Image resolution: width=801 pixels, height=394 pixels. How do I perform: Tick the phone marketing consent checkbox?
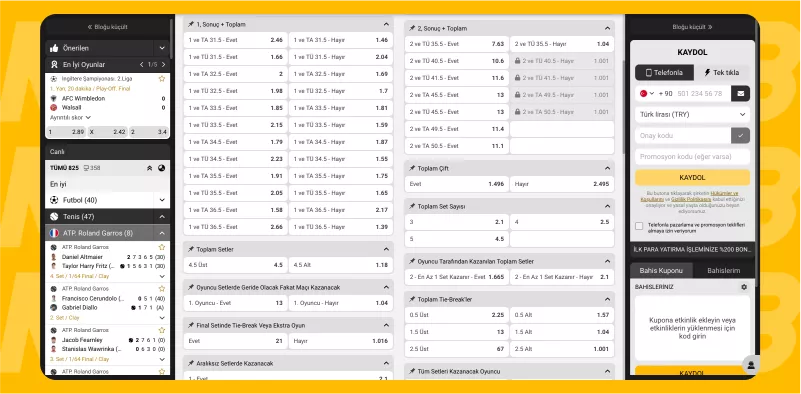[x=639, y=226]
